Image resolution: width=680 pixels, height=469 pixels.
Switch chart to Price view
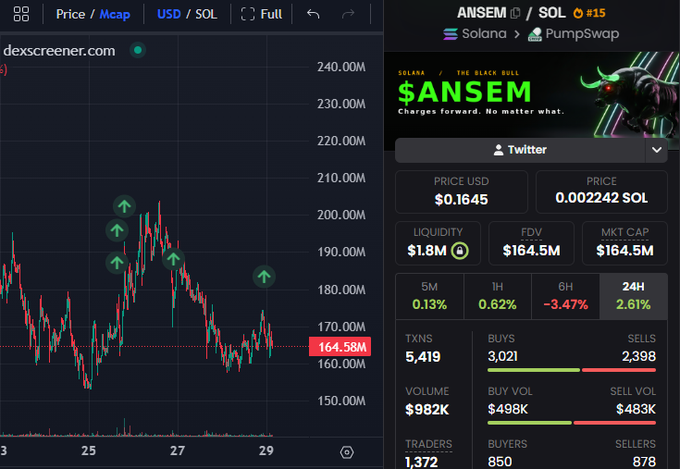70,14
